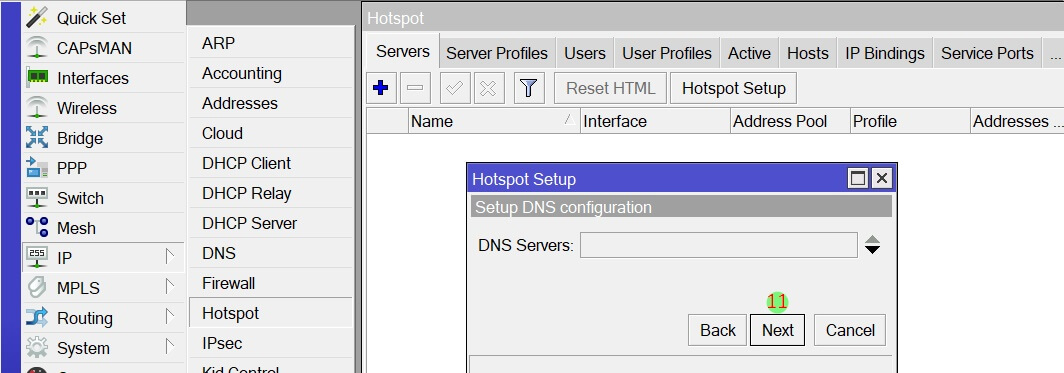
Task: Click the Bridge icon in sidebar
Action: 37,138
